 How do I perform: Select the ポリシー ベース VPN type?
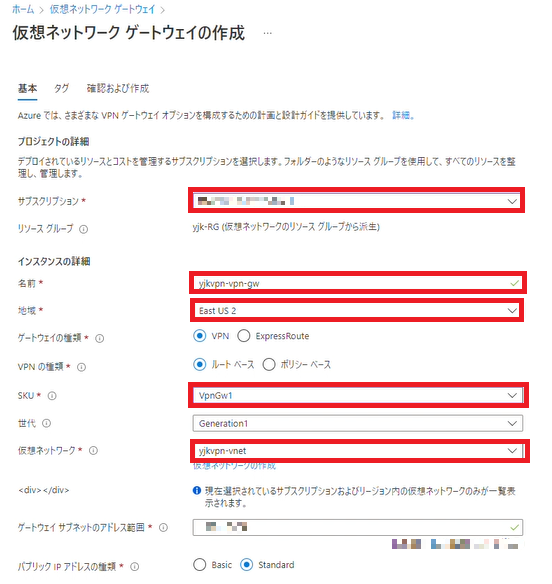click(x=269, y=364)
